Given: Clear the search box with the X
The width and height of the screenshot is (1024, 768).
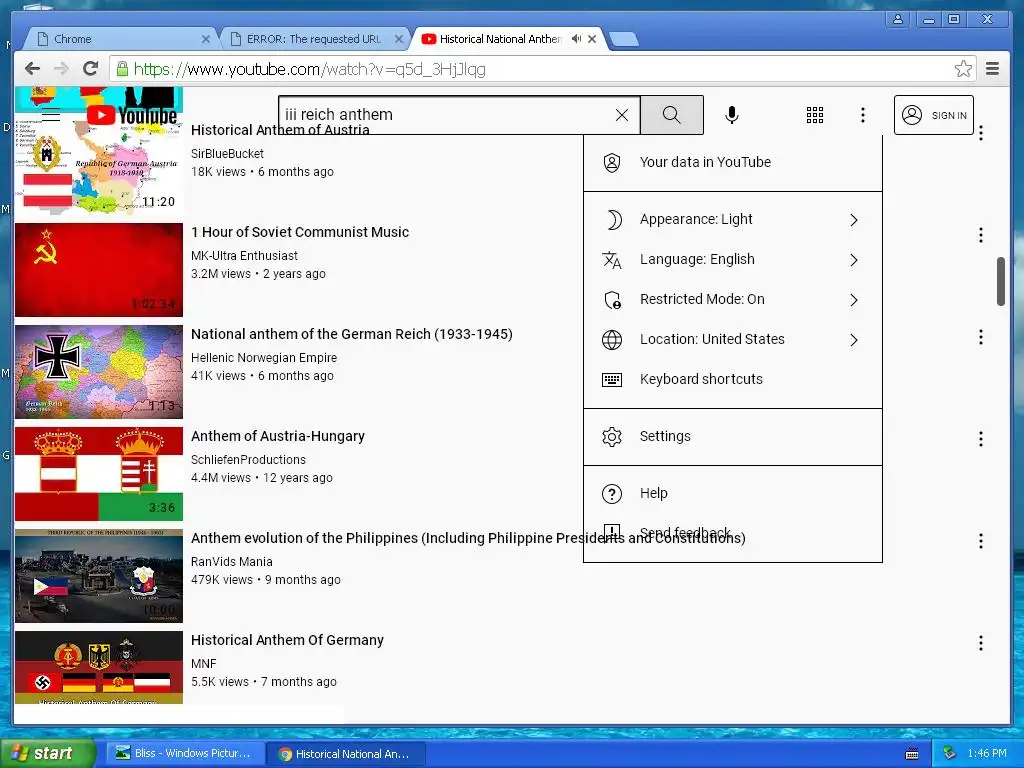Looking at the screenshot, I should click(622, 115).
